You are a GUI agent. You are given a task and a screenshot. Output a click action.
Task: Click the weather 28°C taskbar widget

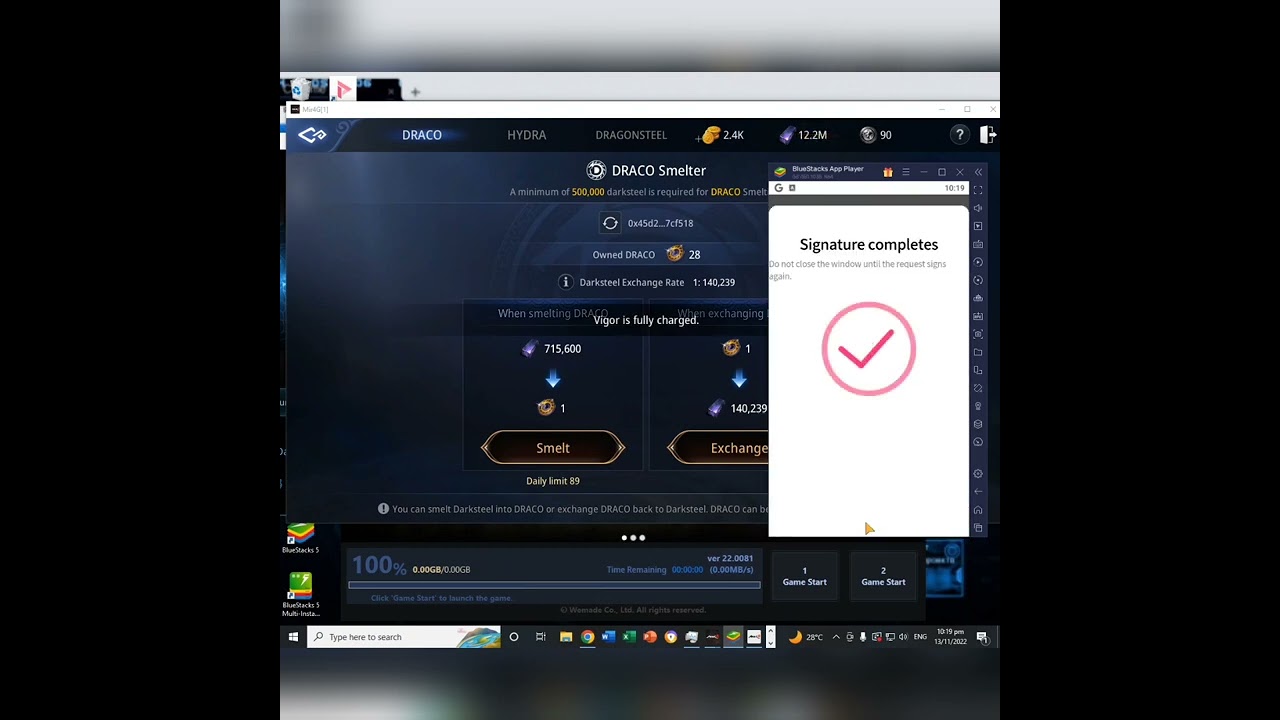[805, 637]
